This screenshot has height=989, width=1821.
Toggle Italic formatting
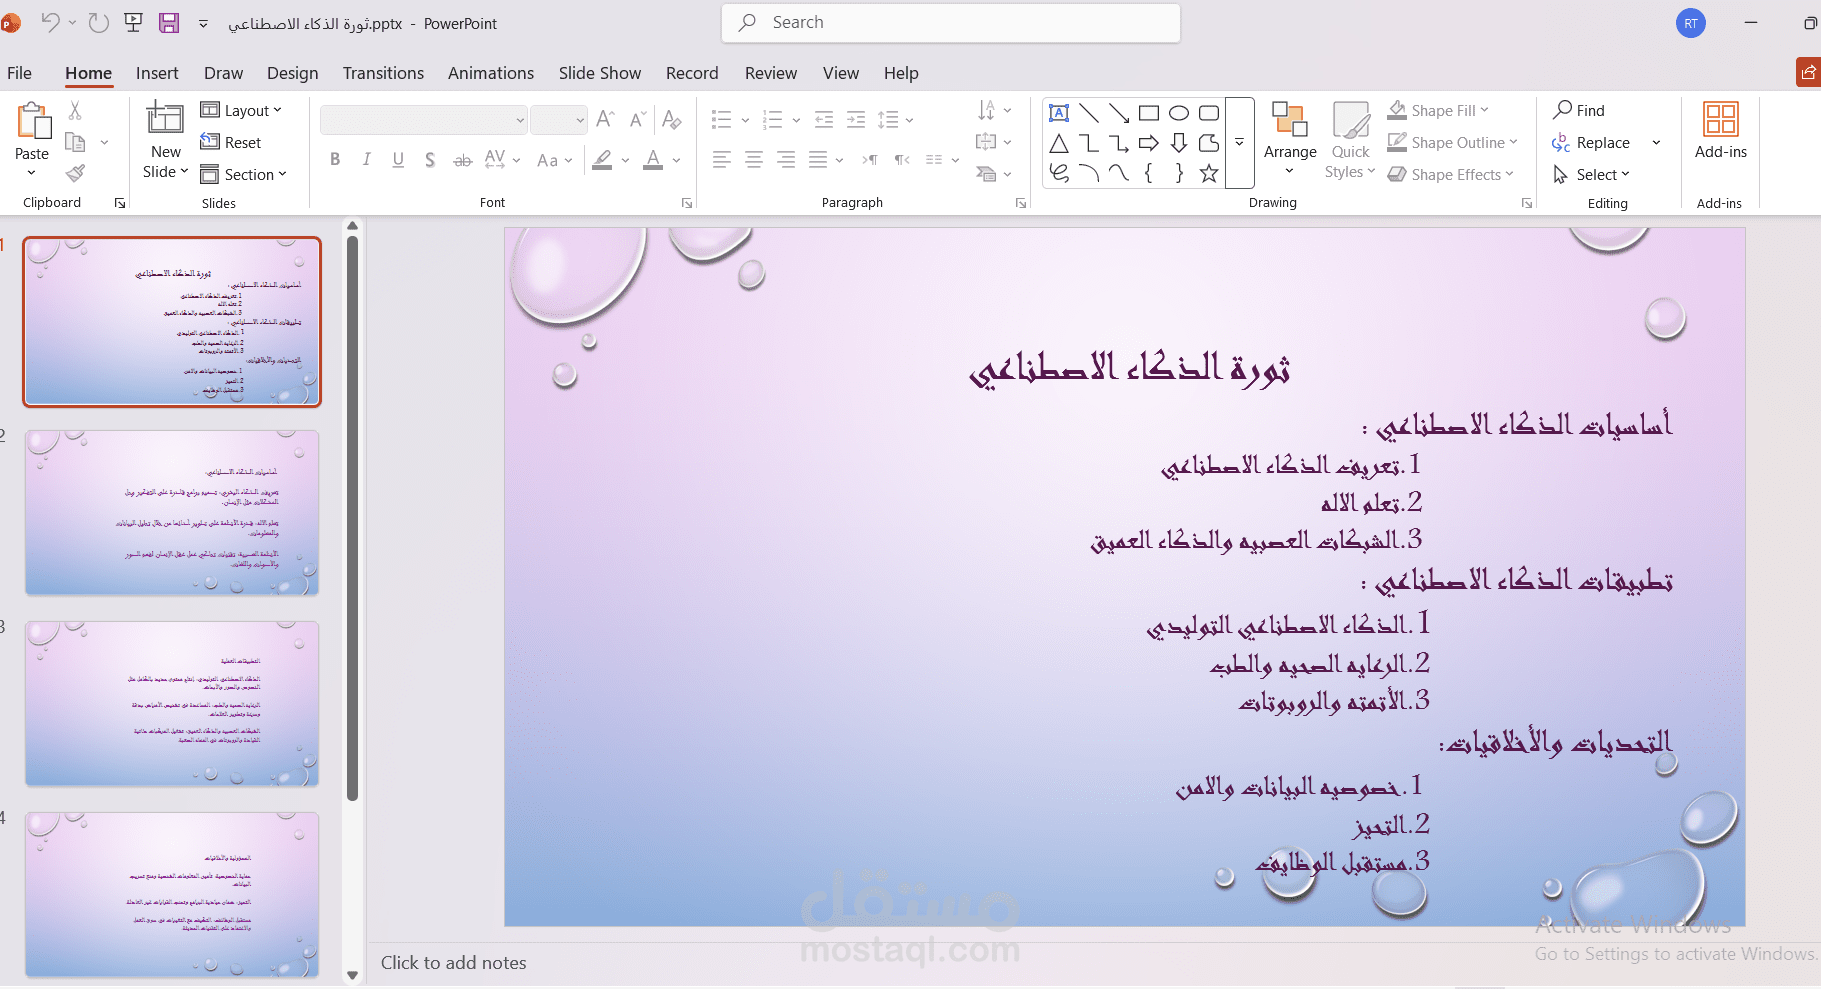coord(367,160)
